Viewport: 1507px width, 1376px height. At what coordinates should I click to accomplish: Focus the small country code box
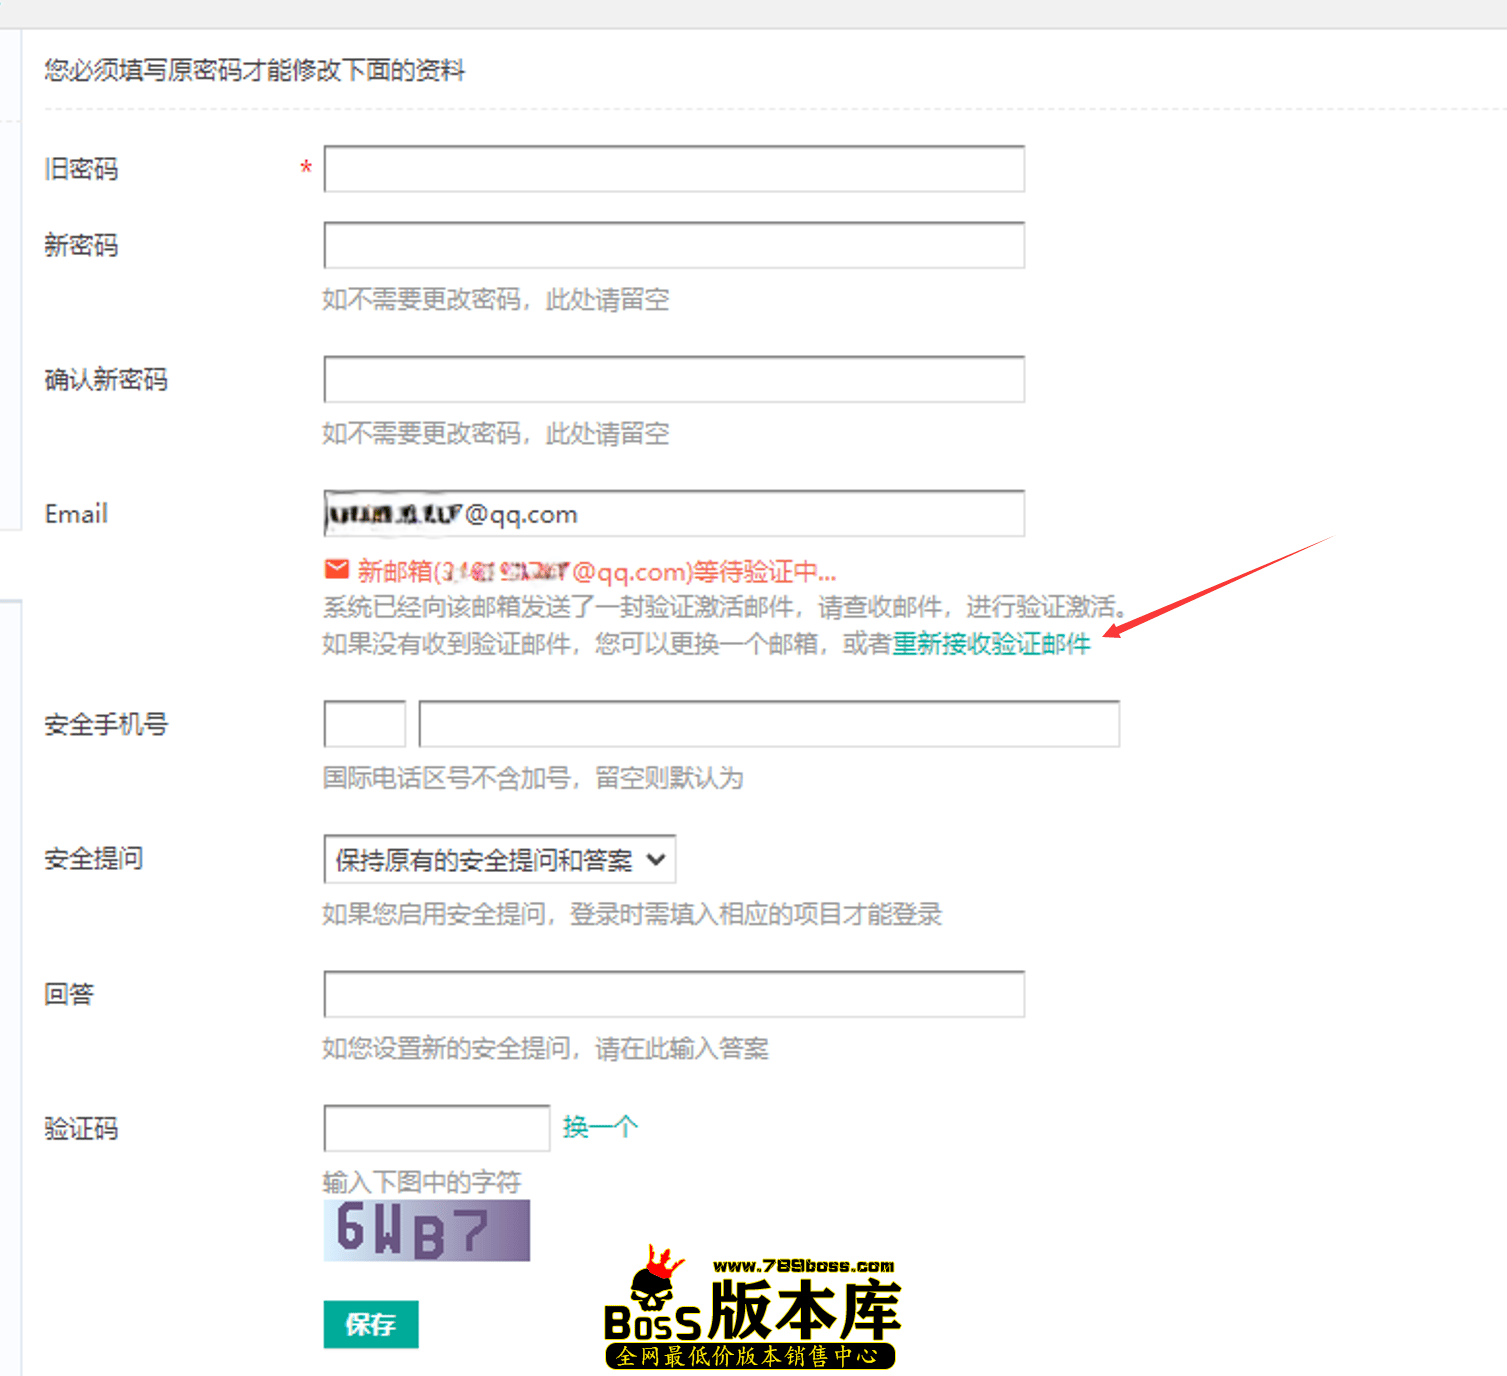click(x=364, y=724)
